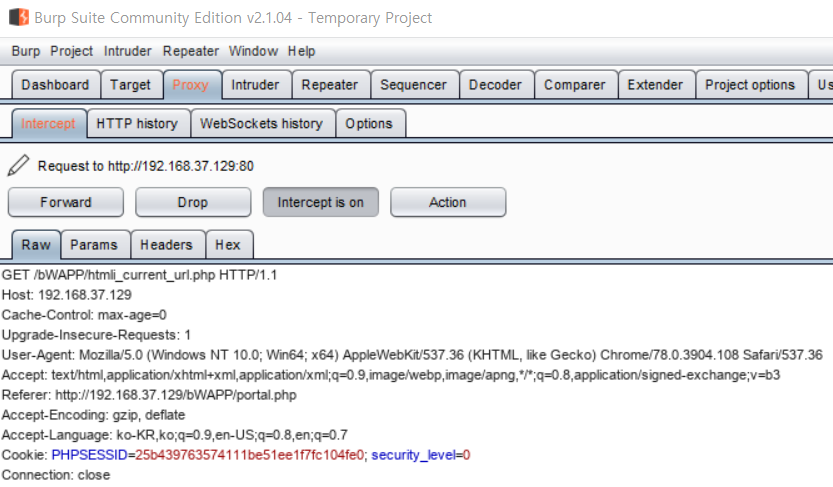
Task: Click the Upgrade-Insecure-Requests: 1 line
Action: (96, 335)
